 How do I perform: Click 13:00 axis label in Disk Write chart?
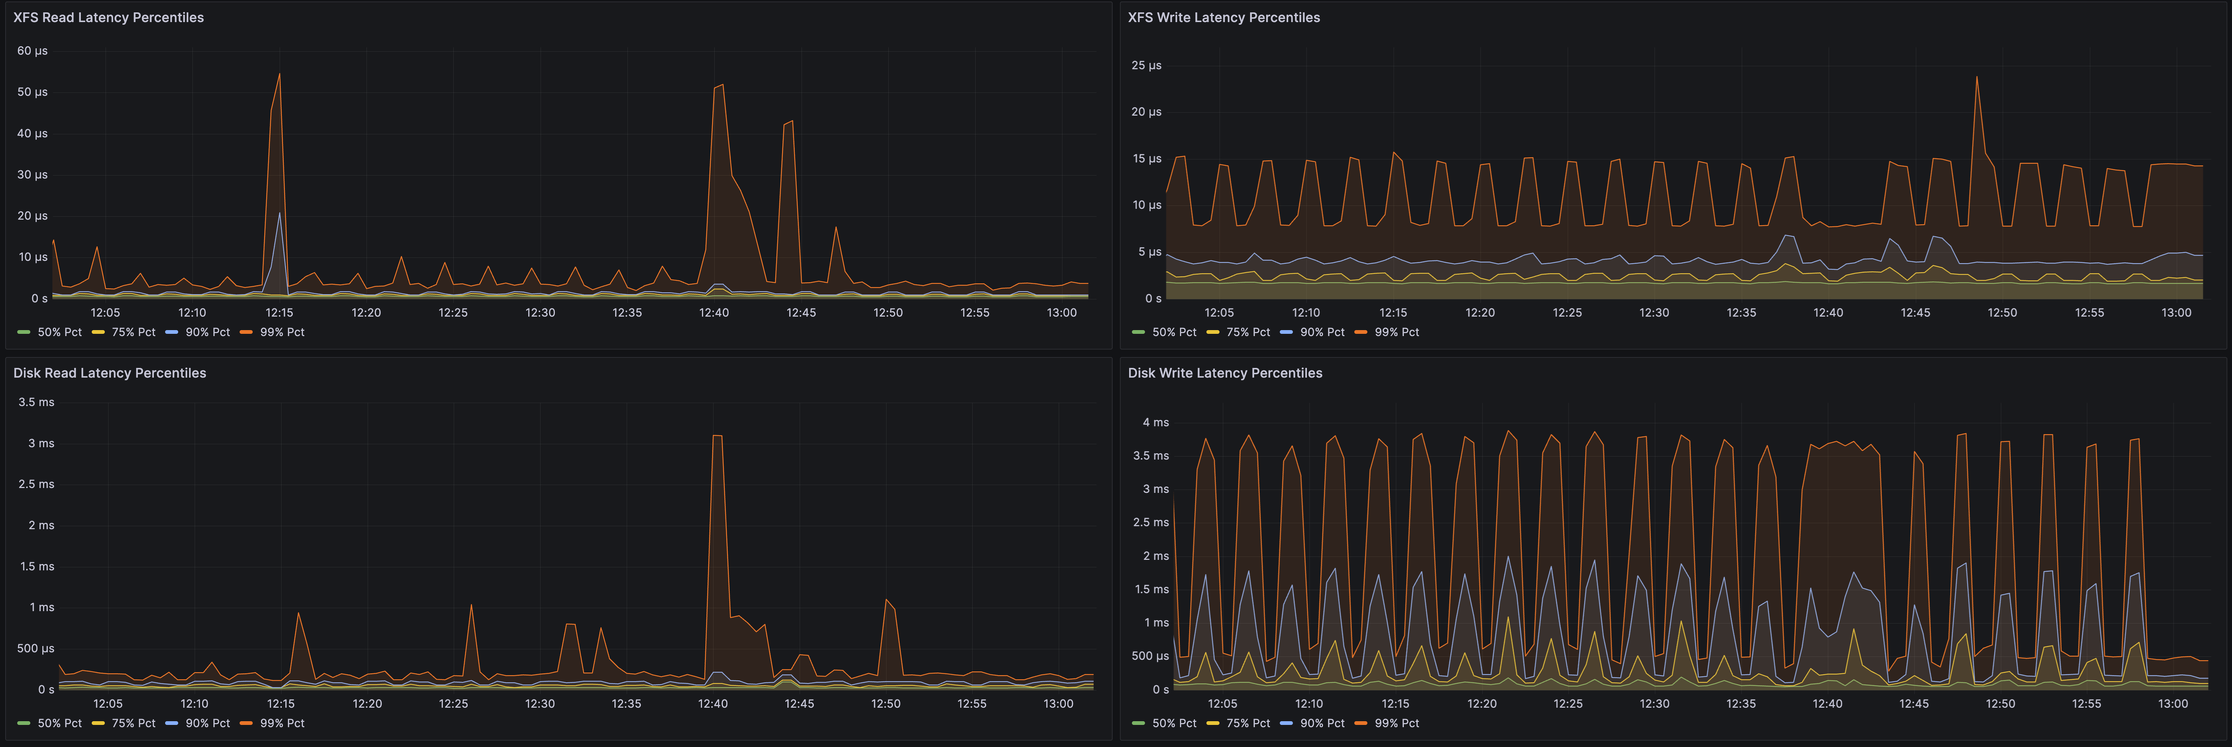pos(2173,704)
